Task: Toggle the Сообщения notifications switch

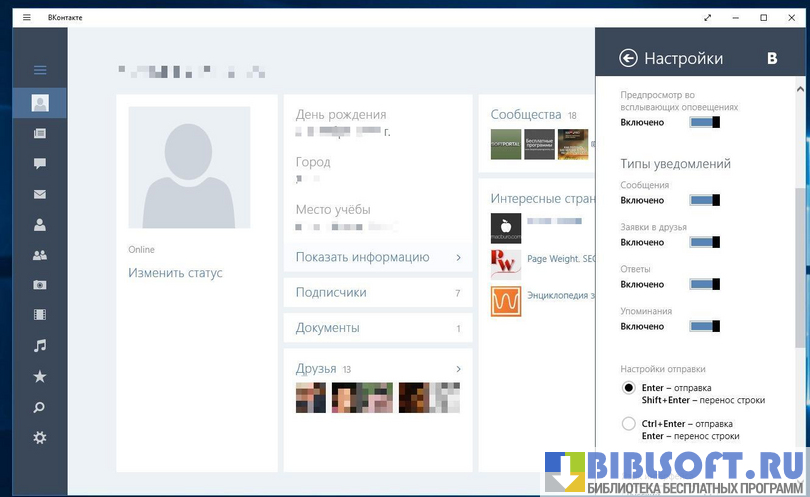Action: pyautogui.click(x=704, y=200)
